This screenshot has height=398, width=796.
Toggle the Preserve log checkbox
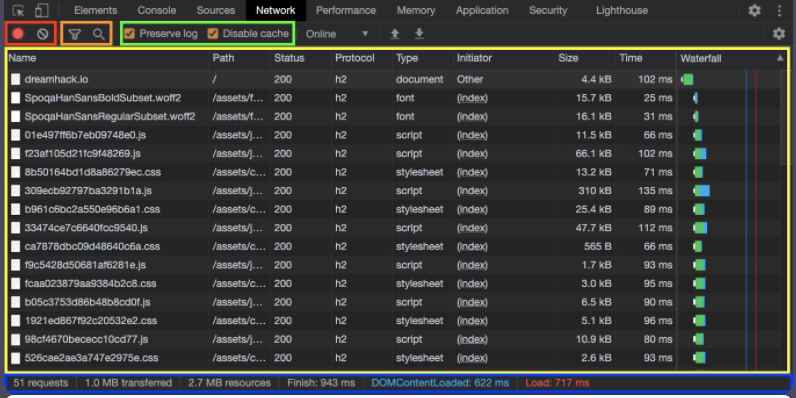pyautogui.click(x=129, y=34)
